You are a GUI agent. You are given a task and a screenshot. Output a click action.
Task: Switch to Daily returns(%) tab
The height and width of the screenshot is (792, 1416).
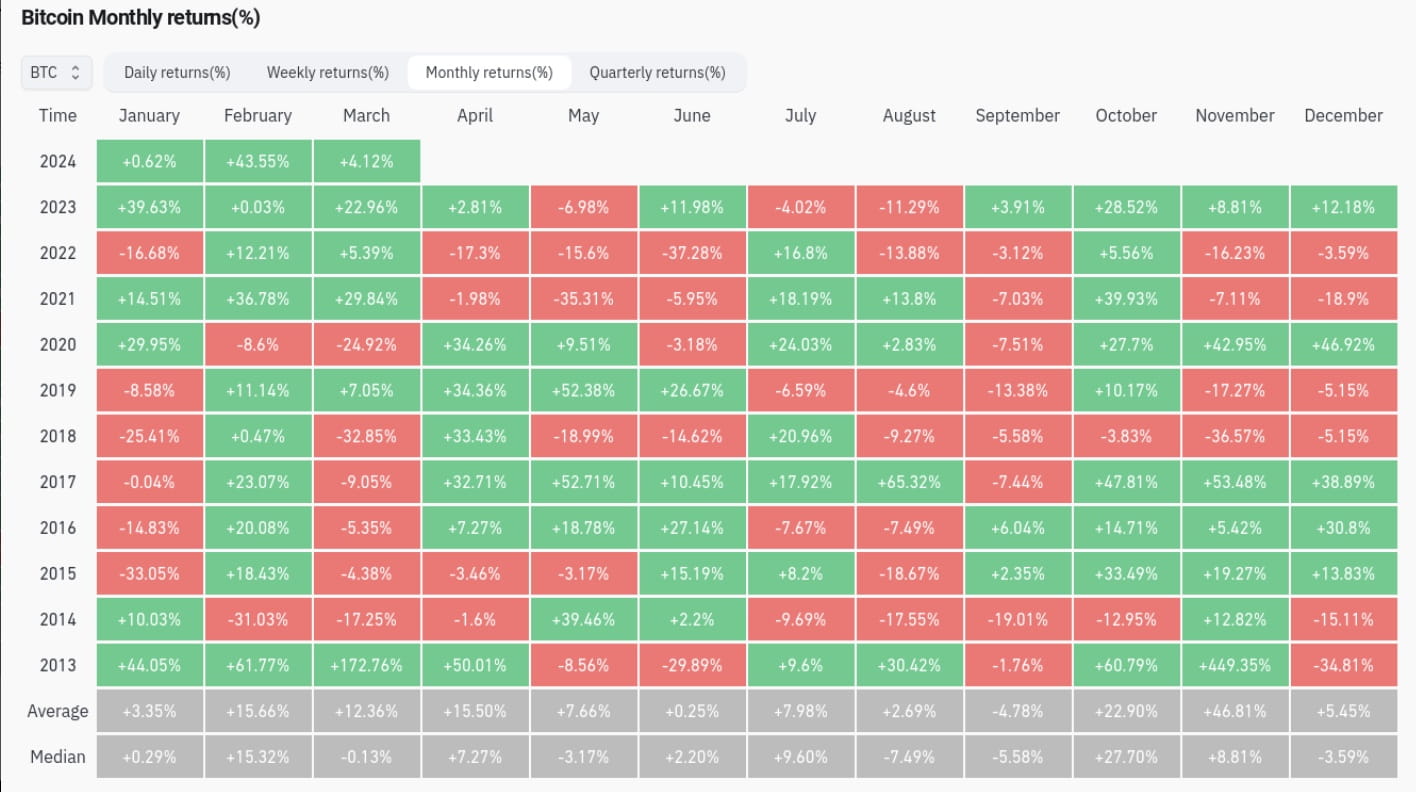176,72
